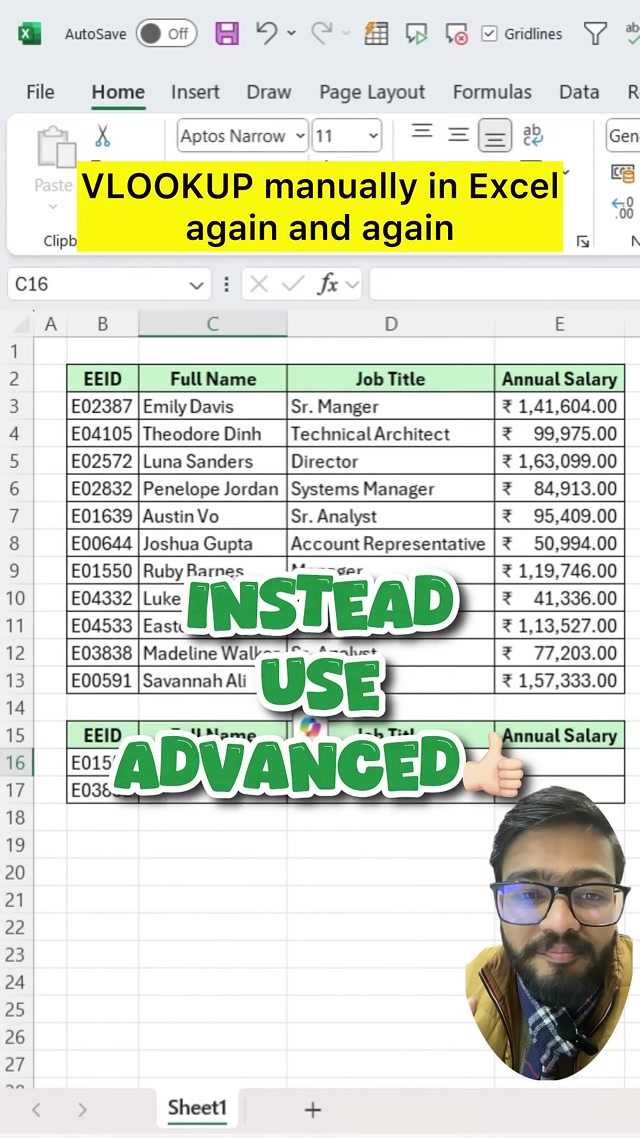640x1138 pixels.
Task: Click the Cut scissors icon
Action: pos(102,136)
